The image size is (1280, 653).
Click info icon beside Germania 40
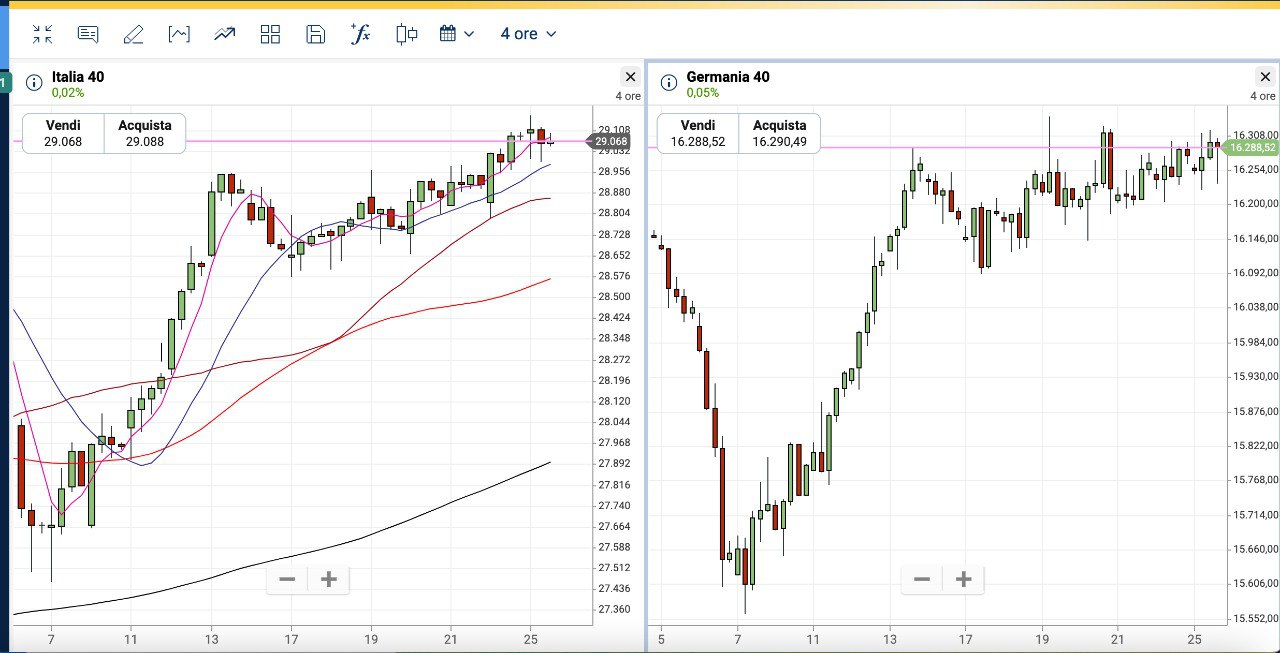[667, 82]
